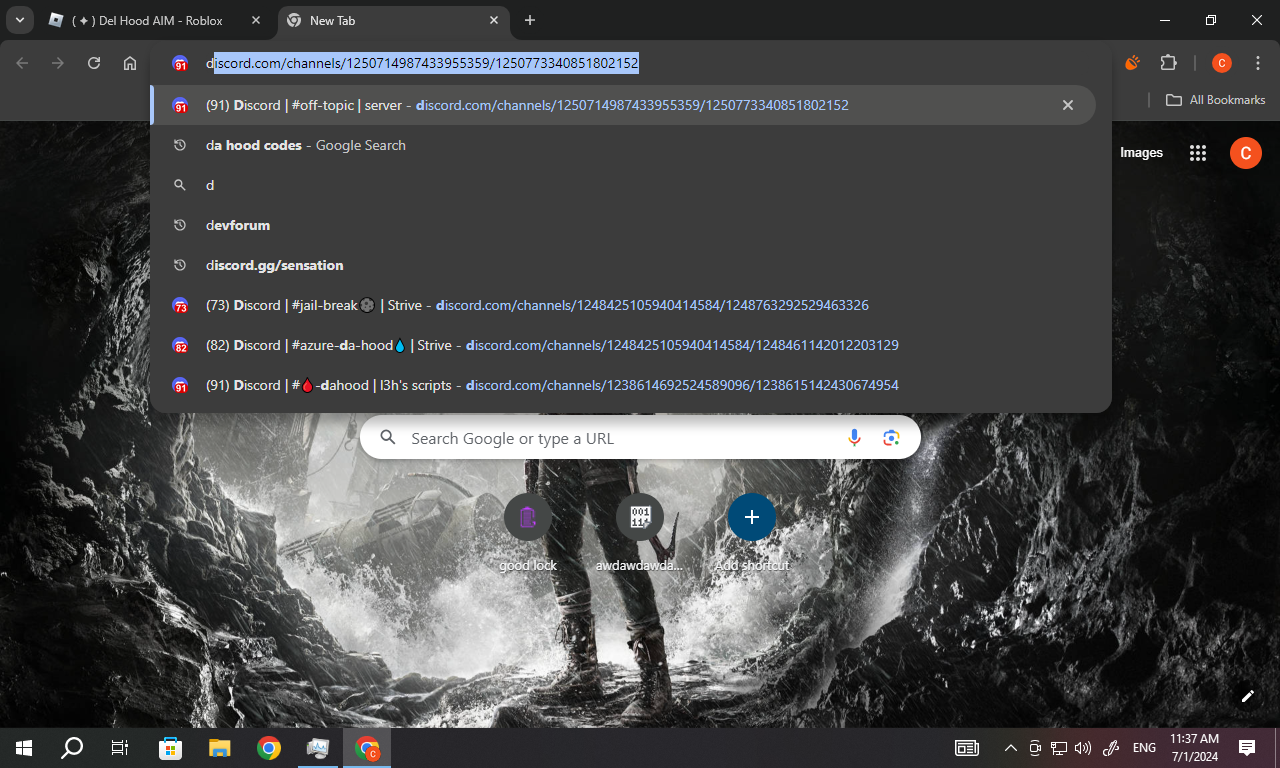Open the 'good lock' shortcut
Image resolution: width=1280 pixels, height=768 pixels.
[528, 533]
